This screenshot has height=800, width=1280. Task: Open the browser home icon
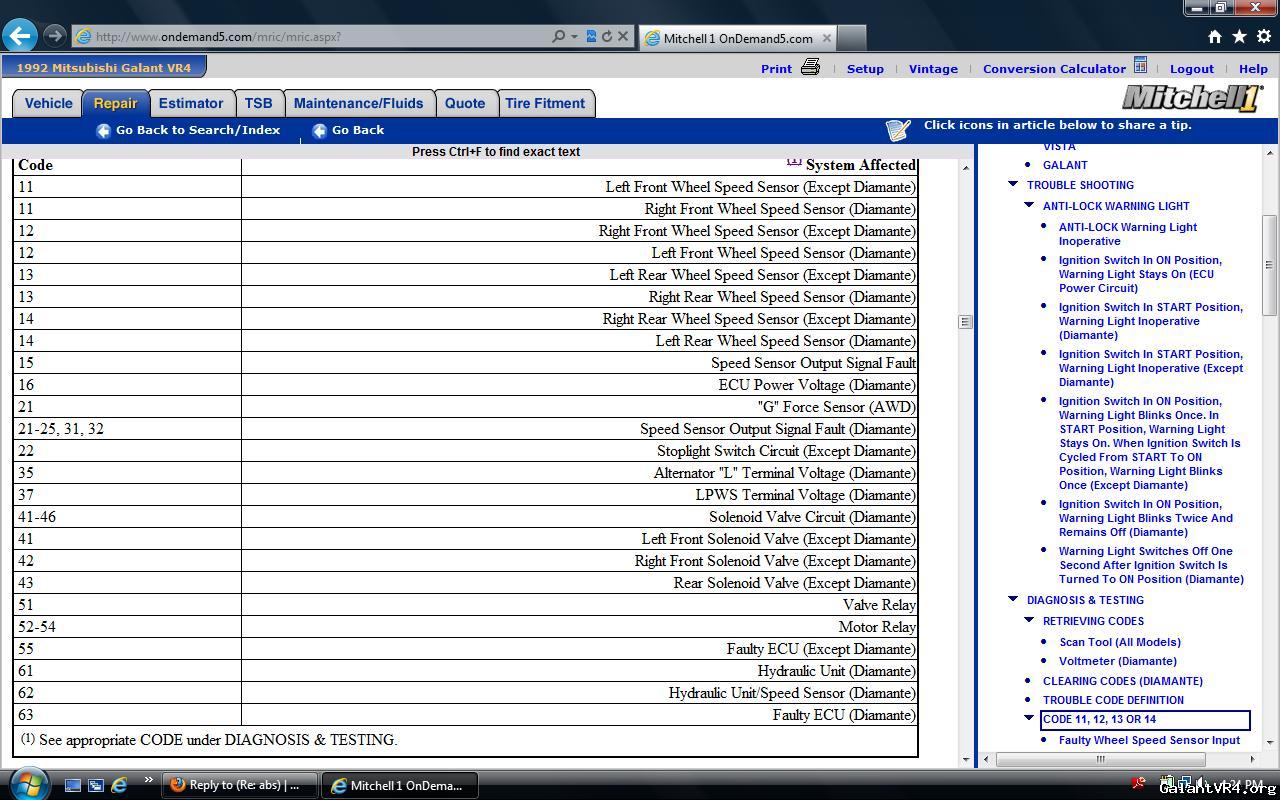click(x=1214, y=36)
